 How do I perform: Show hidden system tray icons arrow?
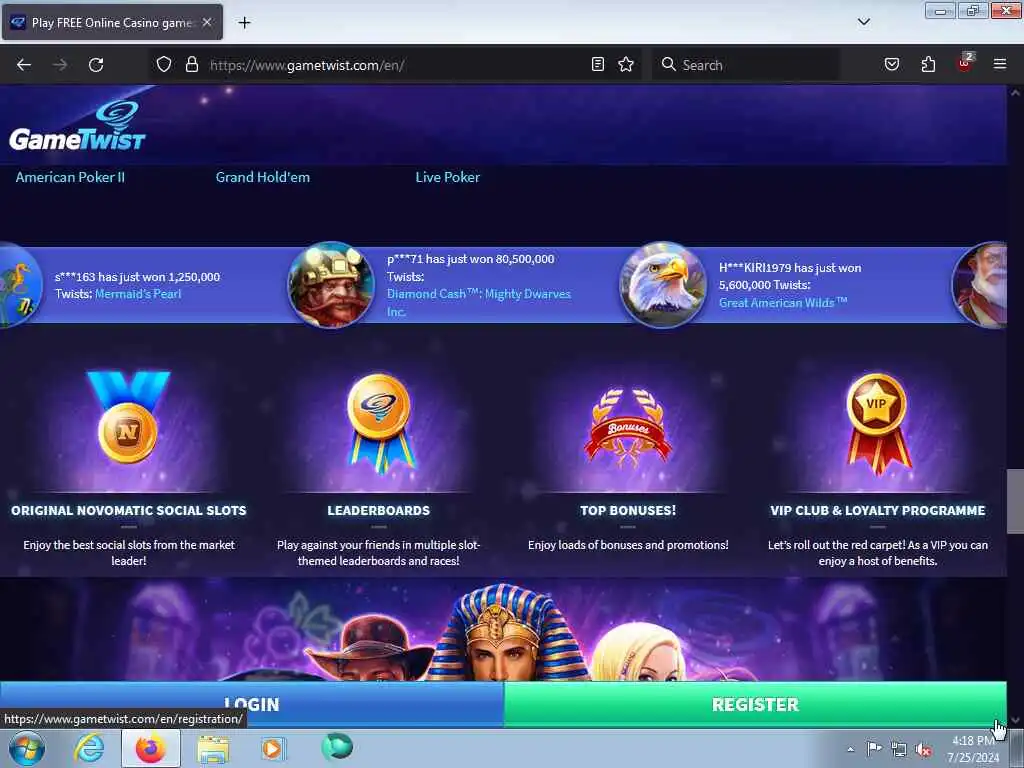(x=850, y=749)
